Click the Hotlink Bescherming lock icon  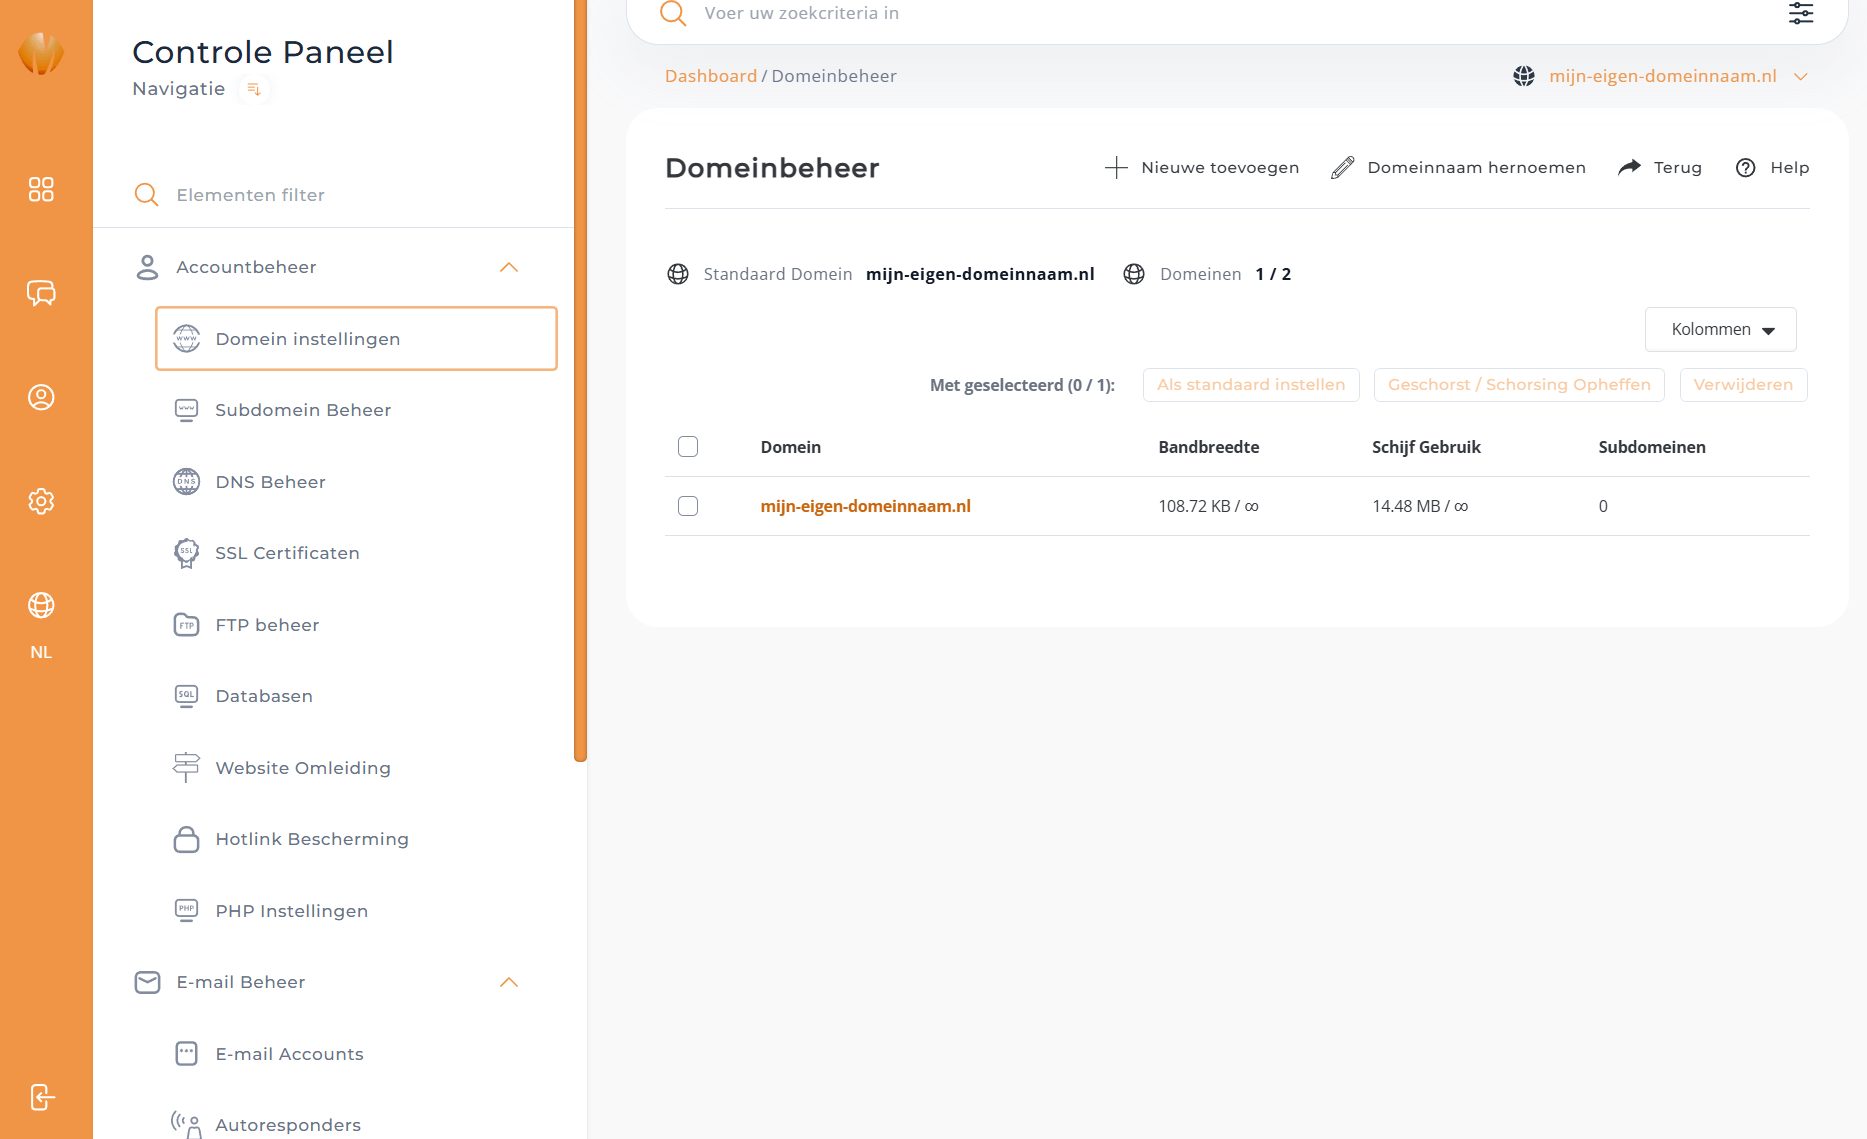pos(187,839)
